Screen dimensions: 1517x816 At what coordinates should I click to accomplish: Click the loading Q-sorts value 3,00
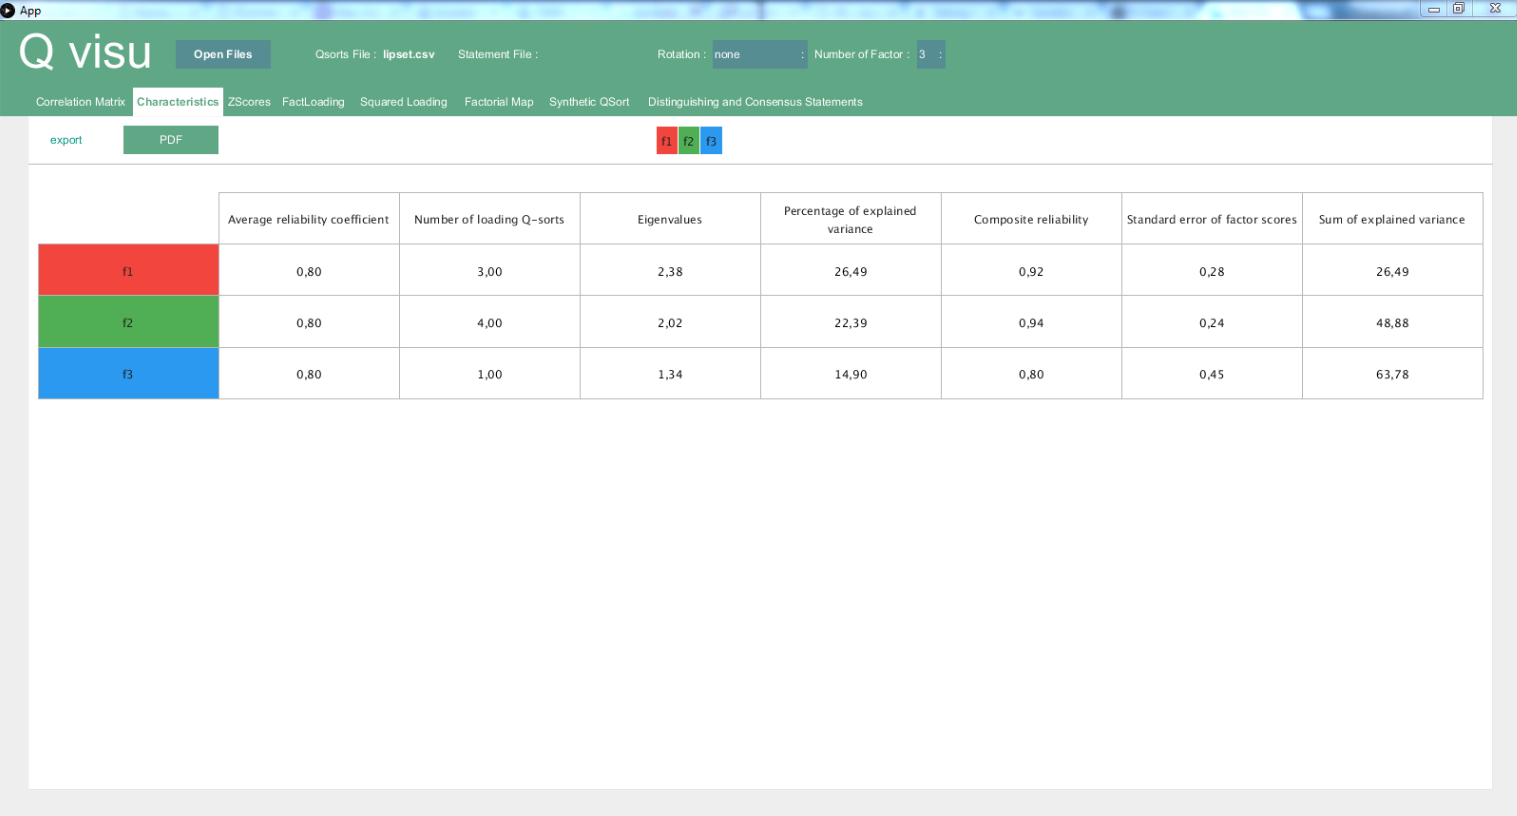coord(490,271)
